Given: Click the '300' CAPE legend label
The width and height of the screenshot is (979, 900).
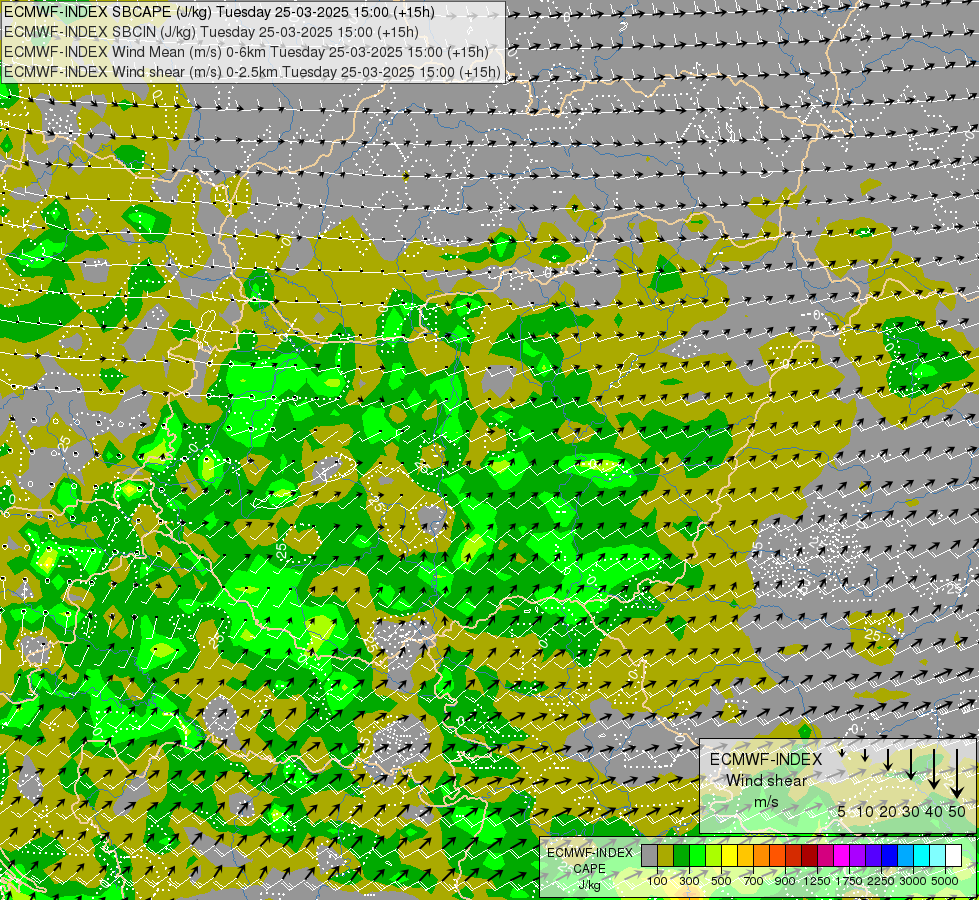Looking at the screenshot, I should click(689, 882).
